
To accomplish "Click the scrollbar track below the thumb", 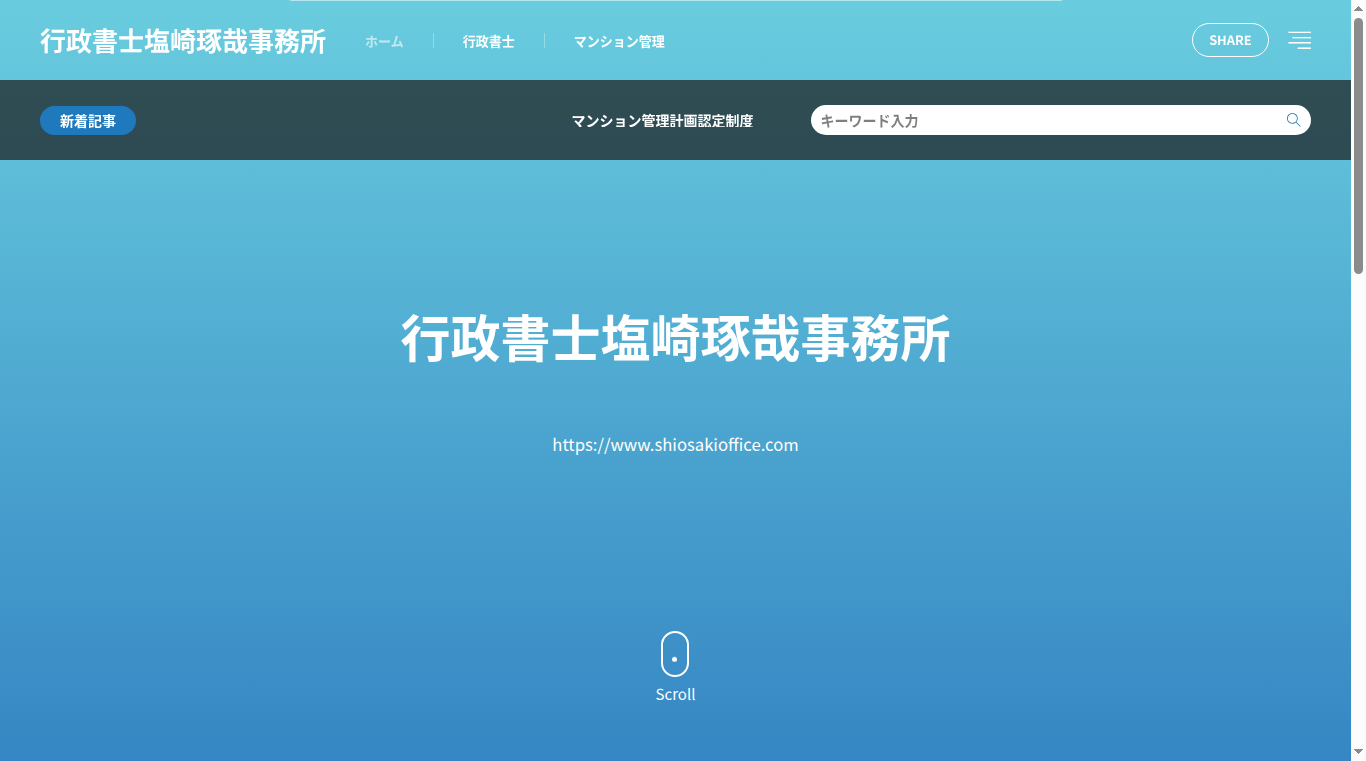I will [x=1358, y=500].
